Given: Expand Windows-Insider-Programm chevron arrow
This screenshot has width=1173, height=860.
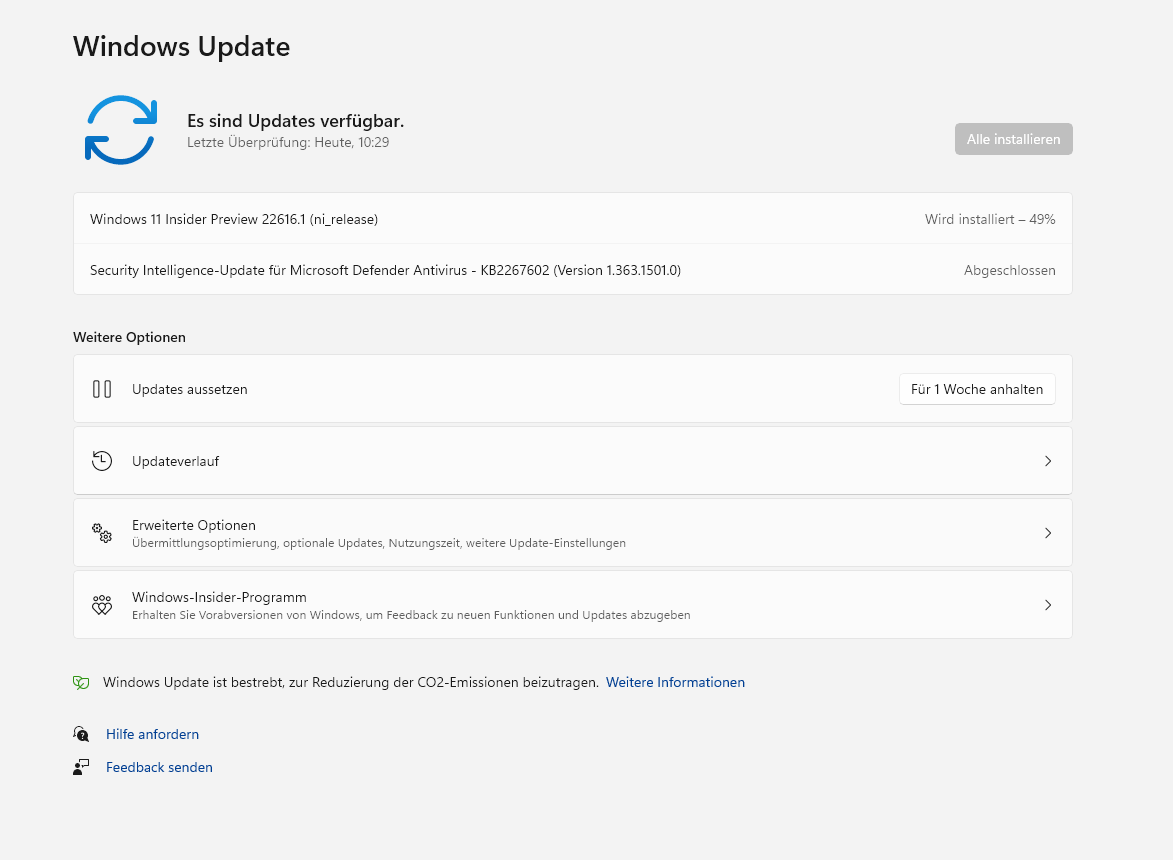Looking at the screenshot, I should tap(1048, 605).
